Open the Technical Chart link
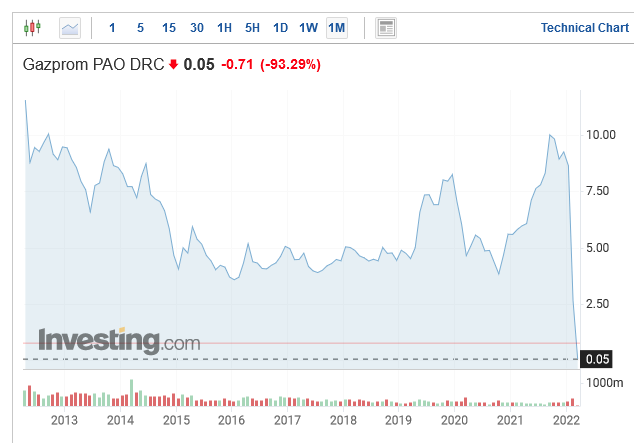Screen dimensions: 634x443 click(585, 28)
